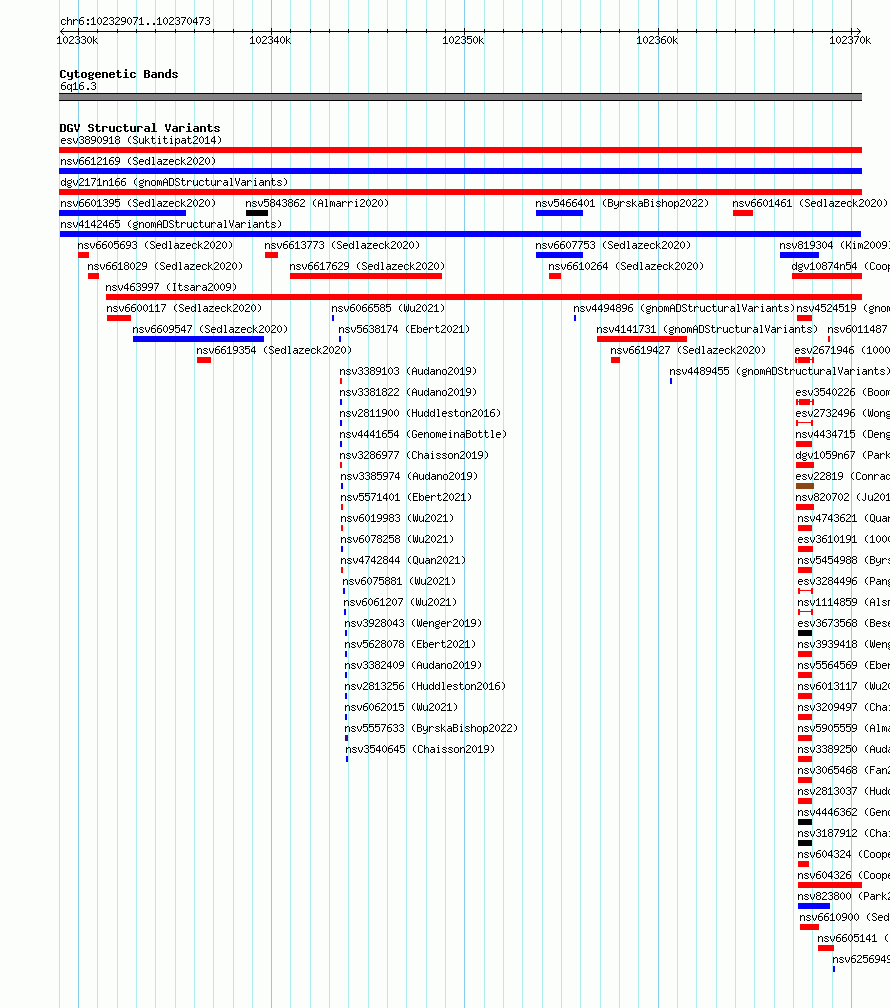Screen dimensions: 890x1008
Task: Open the nsv5466401 (ByrskaBishop2022) variant
Action: (622, 203)
